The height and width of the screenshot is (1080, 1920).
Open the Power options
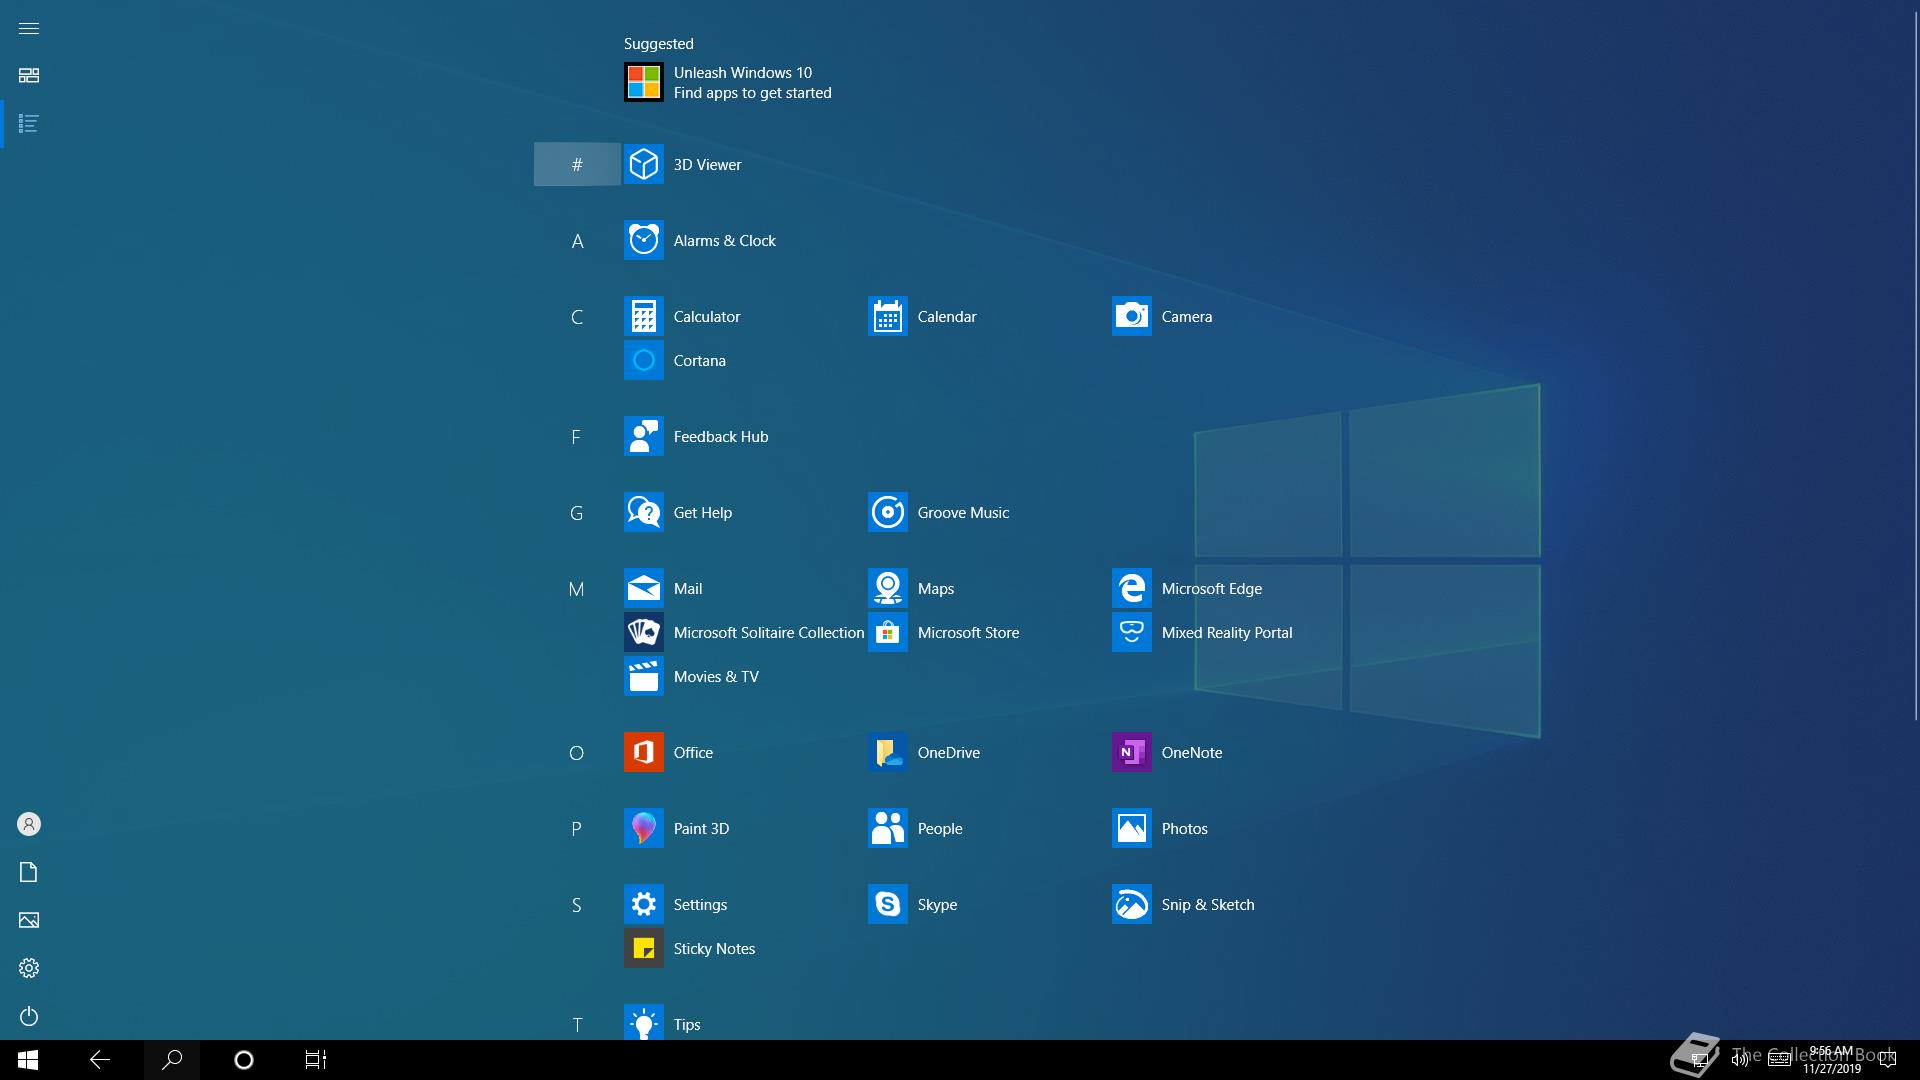pos(29,1016)
